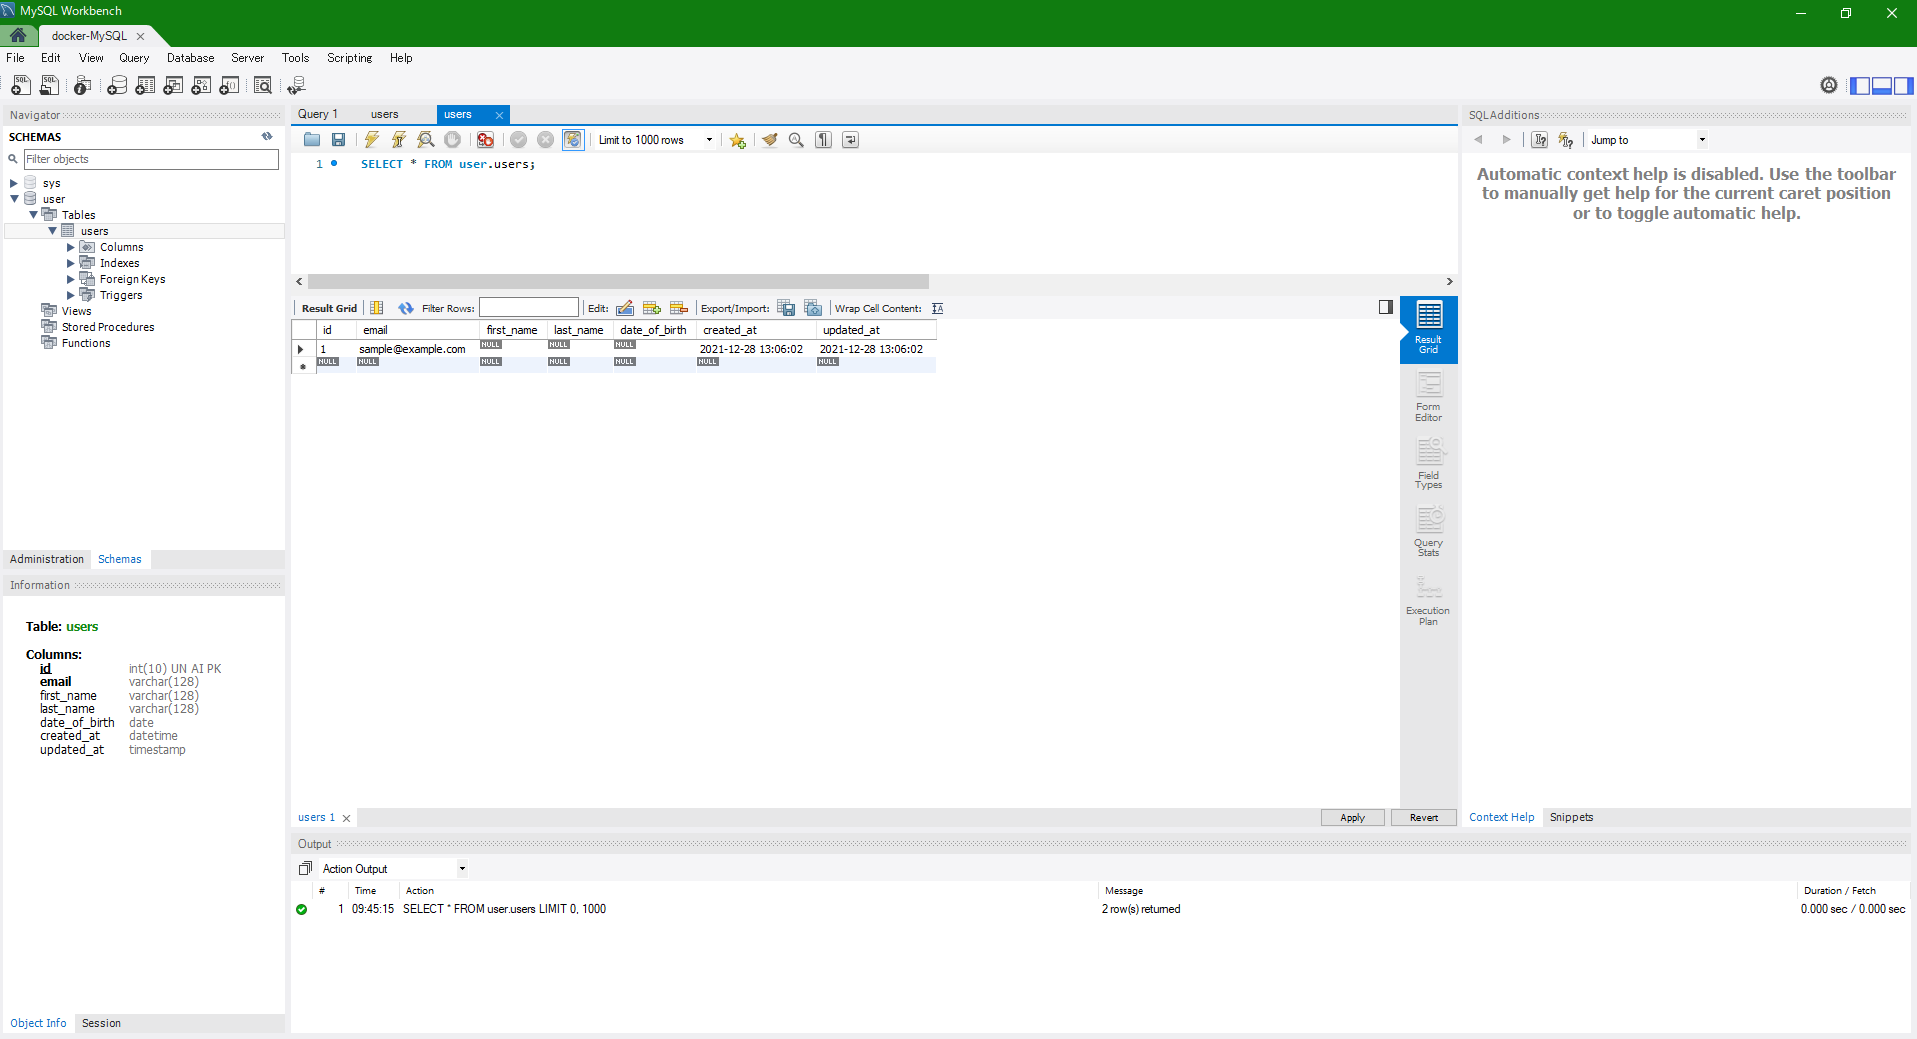Collapse the user schema
This screenshot has width=1917, height=1039.
coord(14,199)
